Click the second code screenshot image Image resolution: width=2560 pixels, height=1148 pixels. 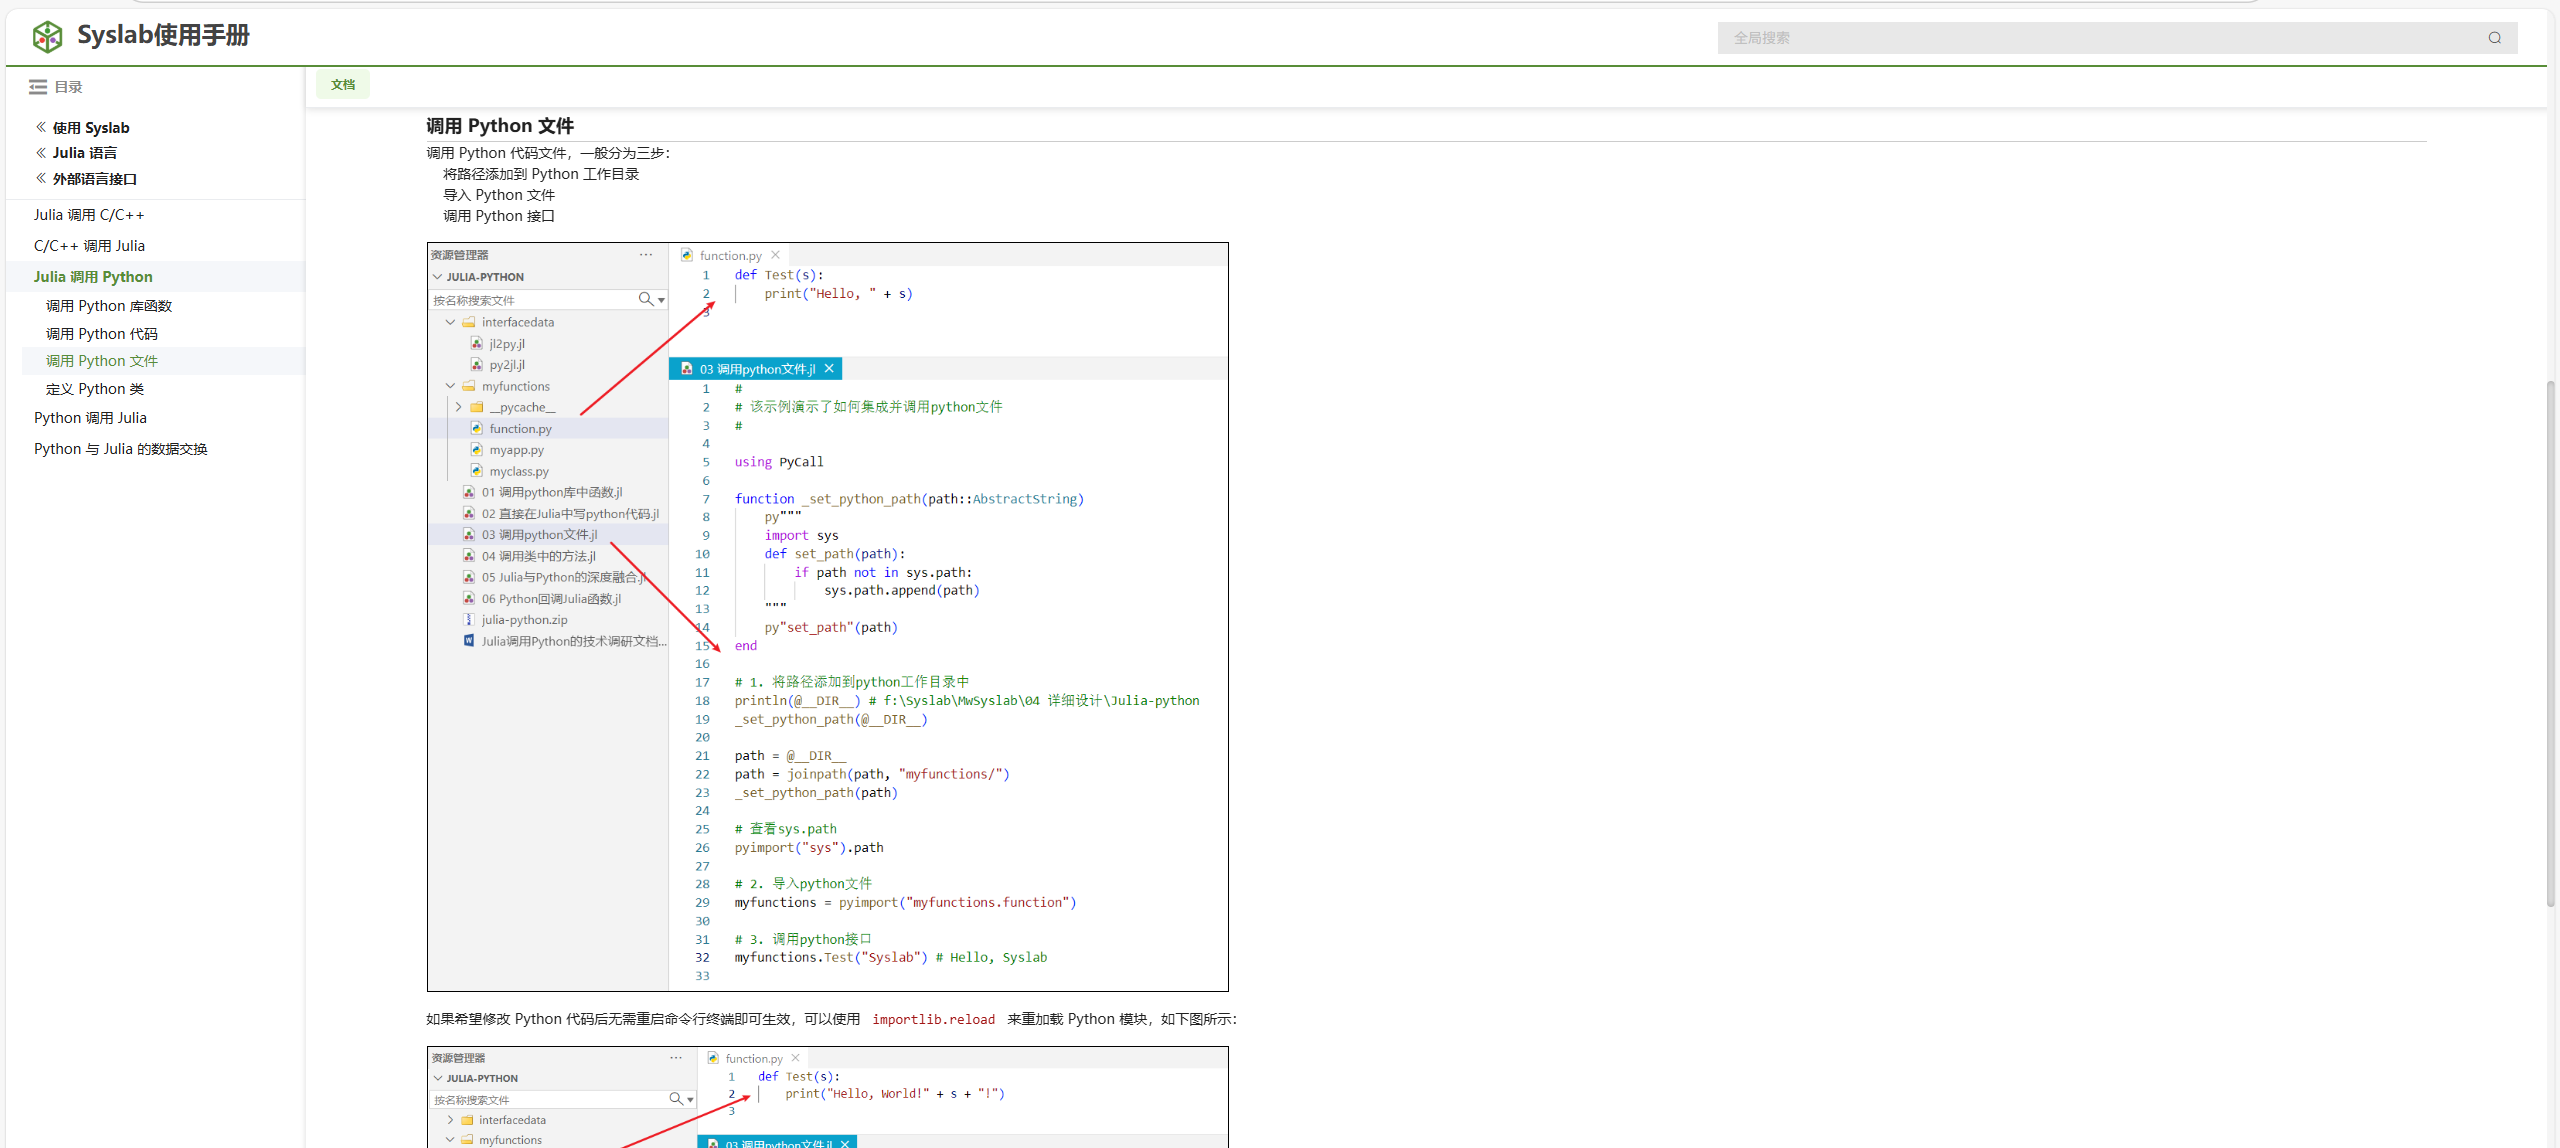[828, 1097]
